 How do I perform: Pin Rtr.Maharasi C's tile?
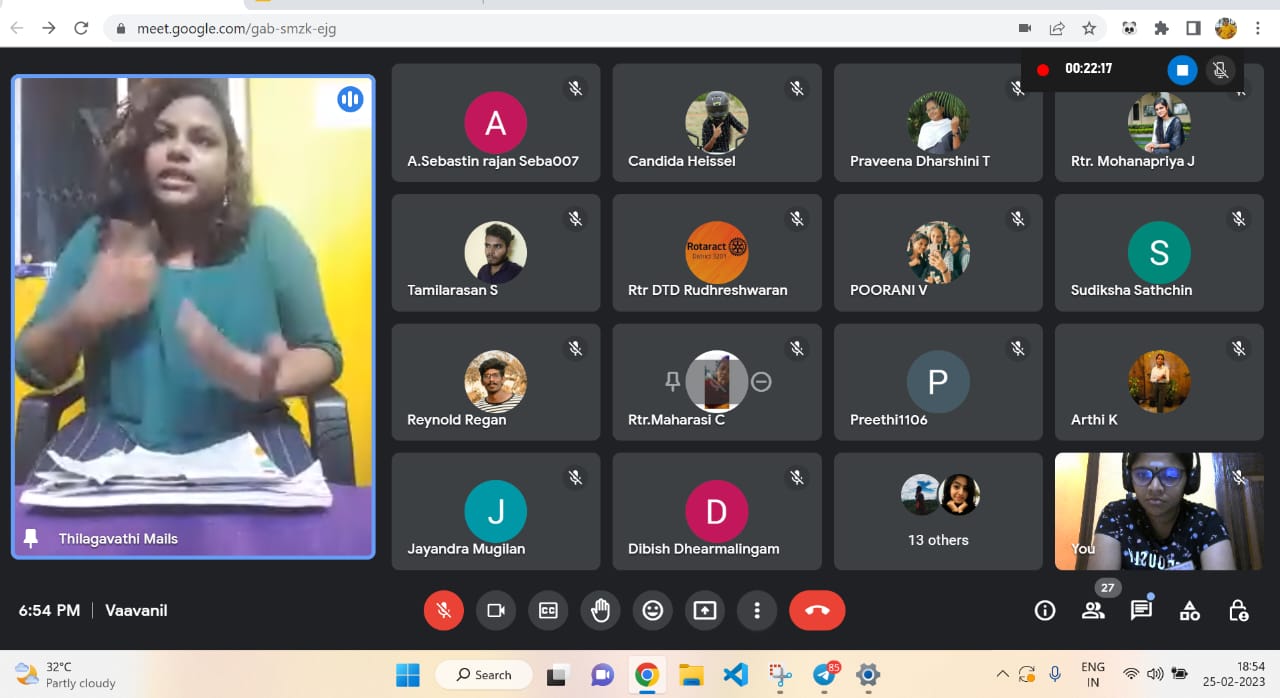click(672, 381)
